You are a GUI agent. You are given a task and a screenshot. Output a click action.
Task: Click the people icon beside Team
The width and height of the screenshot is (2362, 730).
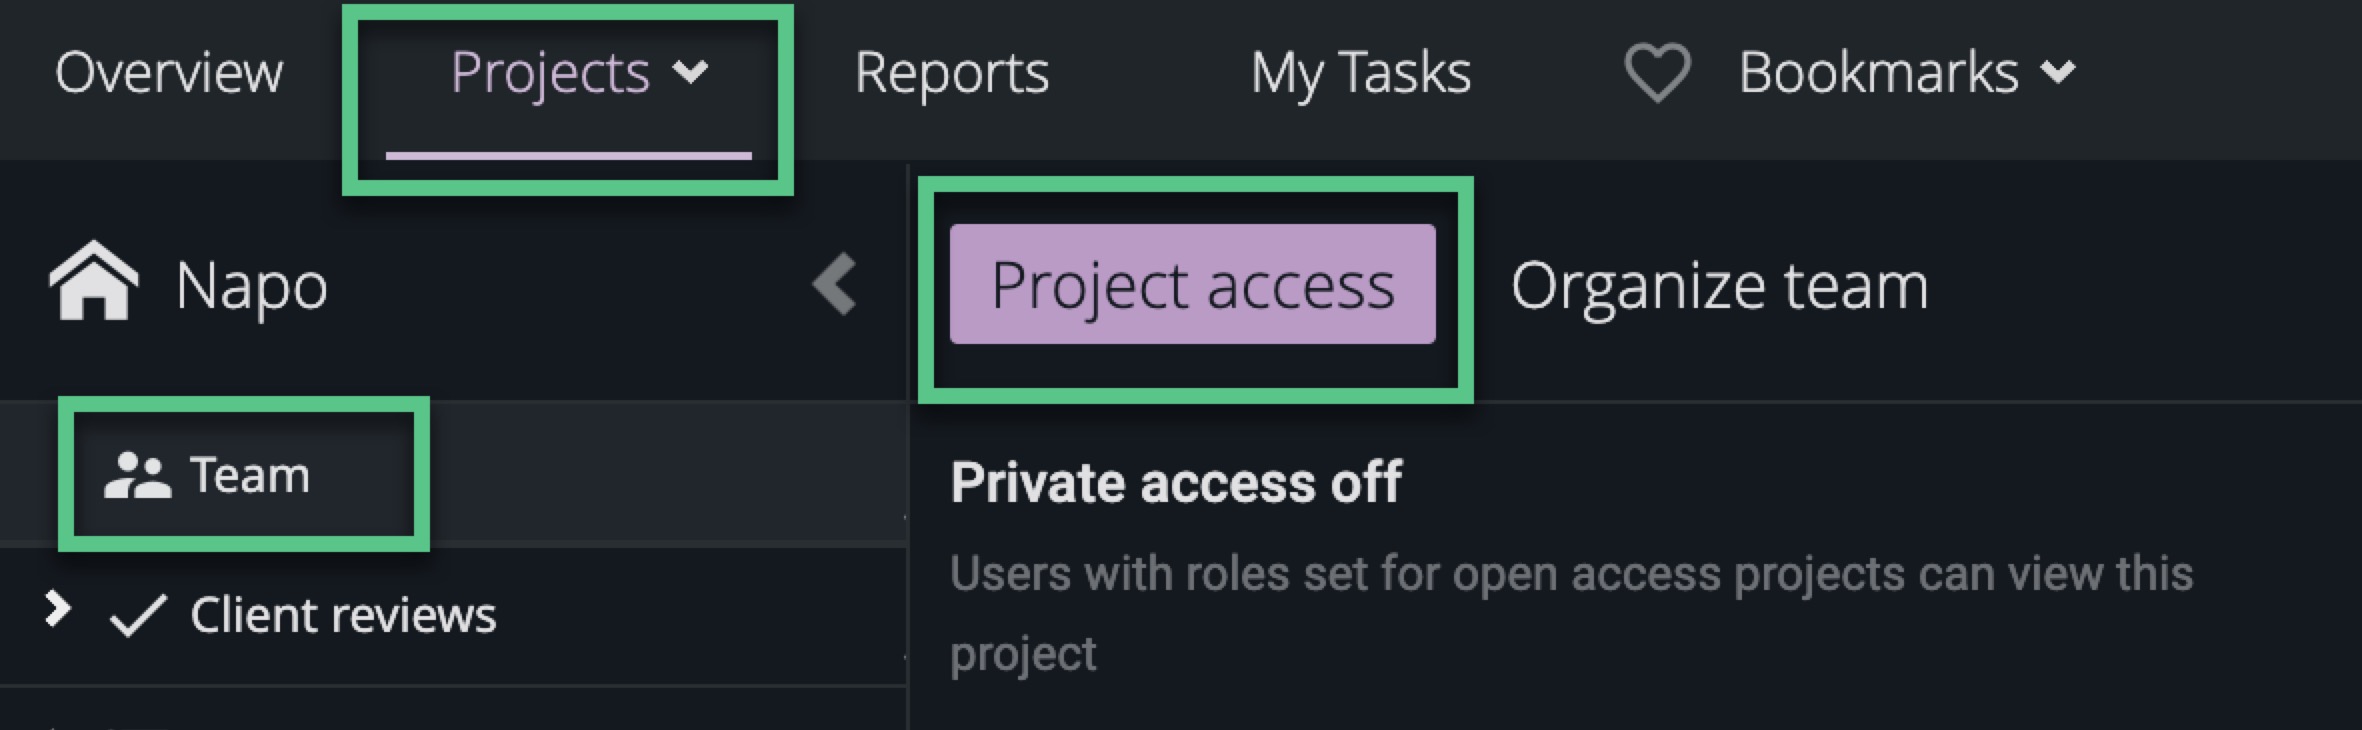pyautogui.click(x=137, y=475)
